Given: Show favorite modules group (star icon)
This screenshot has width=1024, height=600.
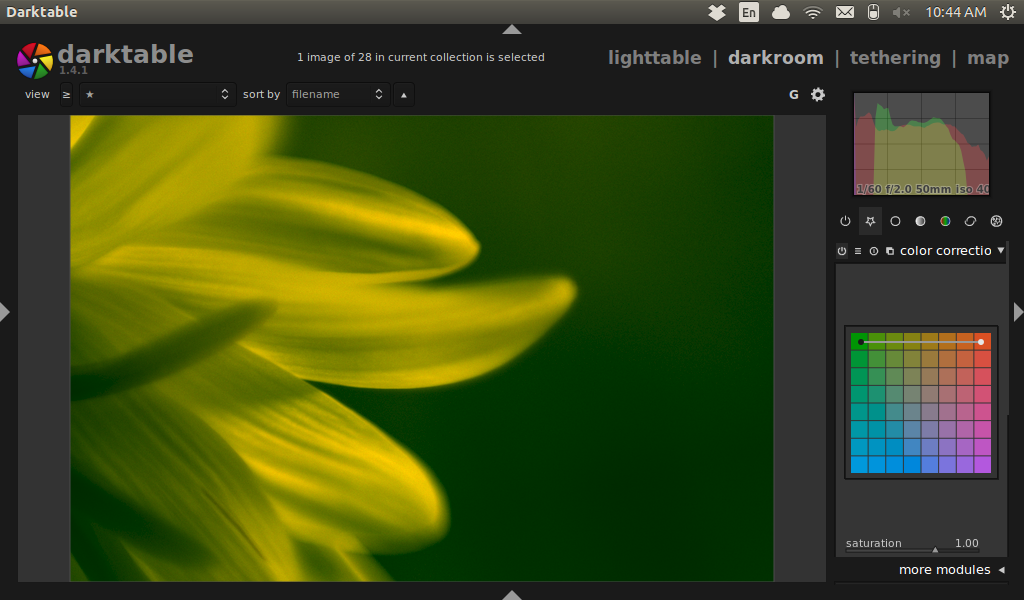Looking at the screenshot, I should (x=870, y=221).
